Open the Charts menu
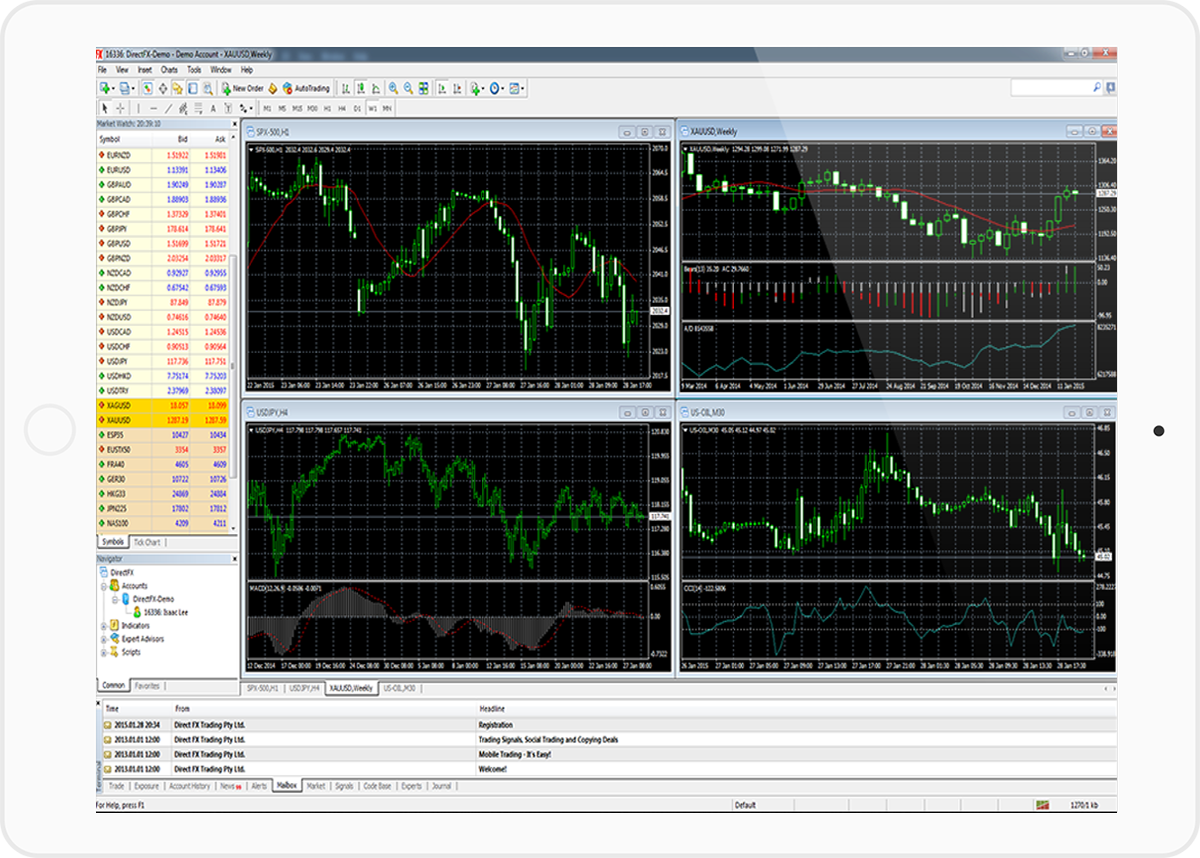1200x858 pixels. [169, 70]
